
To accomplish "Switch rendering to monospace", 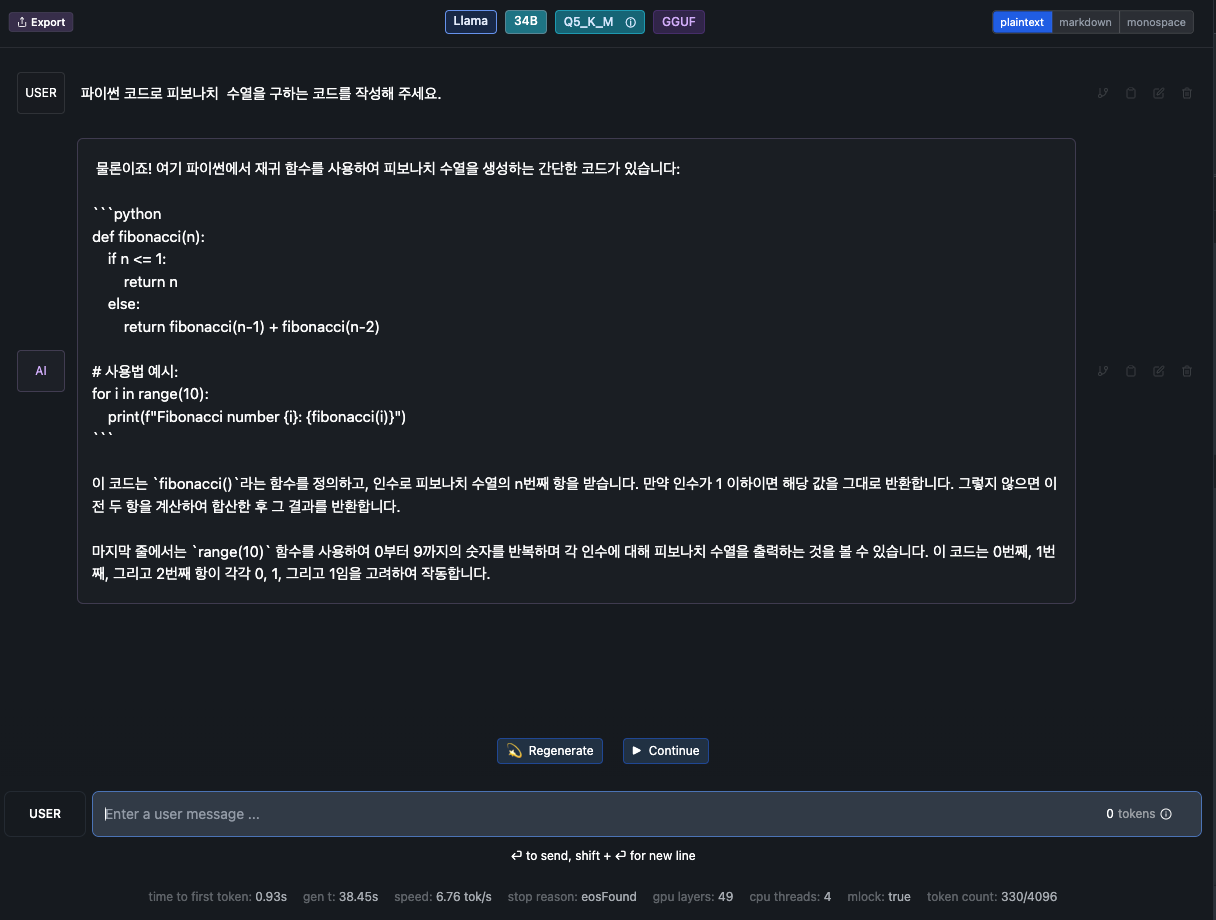I will 1156,22.
